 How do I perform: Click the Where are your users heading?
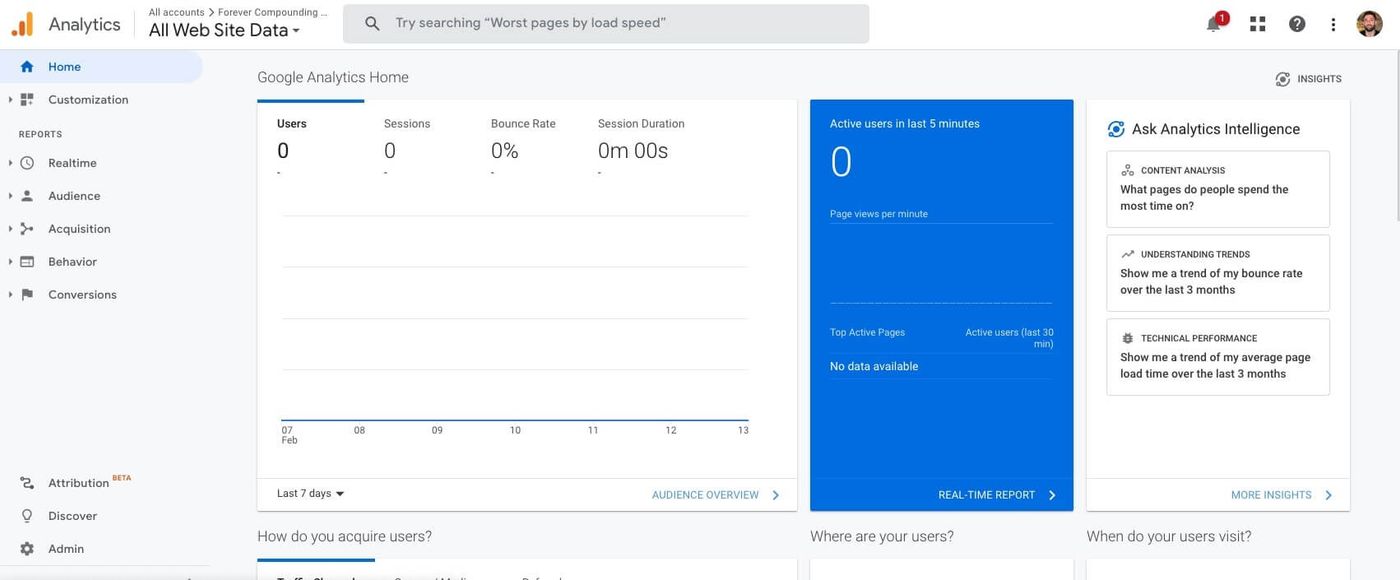882,536
